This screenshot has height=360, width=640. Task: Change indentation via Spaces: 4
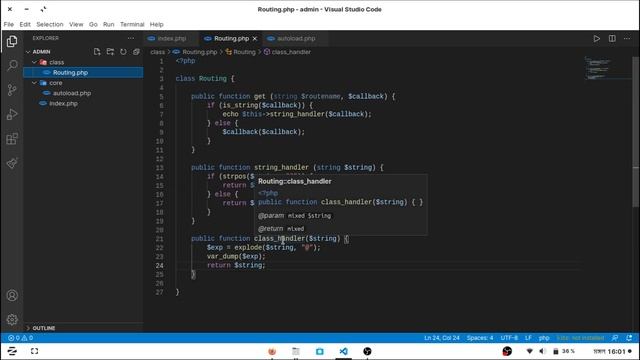tap(480, 338)
